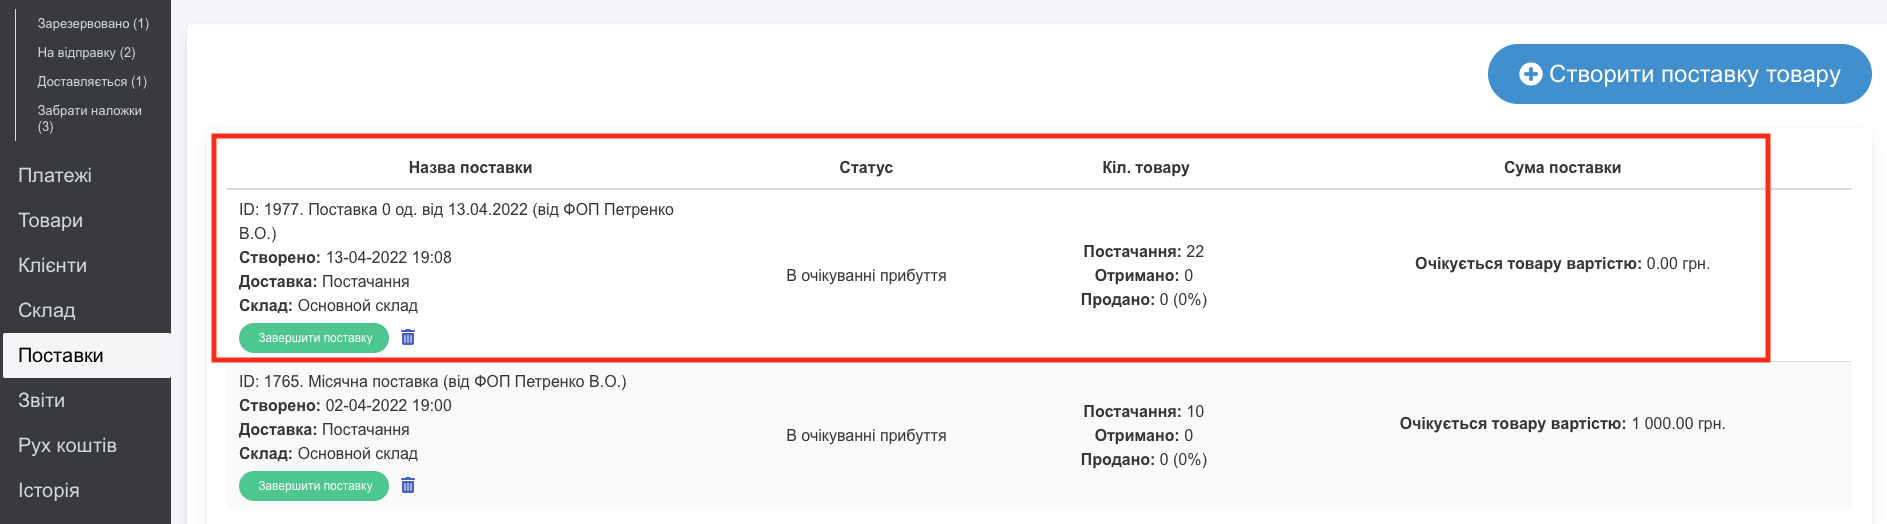The width and height of the screenshot is (1887, 524).
Task: Go to the Історія section
Action: 48,490
